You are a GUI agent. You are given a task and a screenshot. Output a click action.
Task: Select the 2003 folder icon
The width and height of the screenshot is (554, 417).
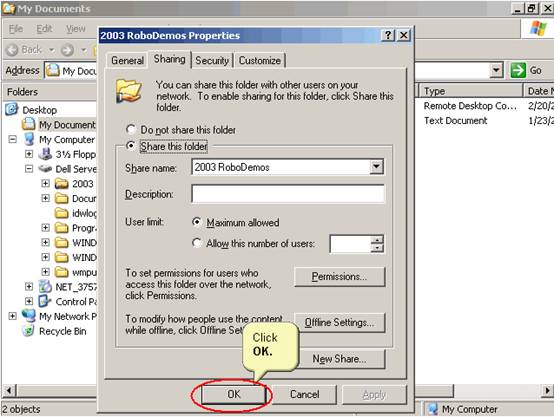pos(61,183)
